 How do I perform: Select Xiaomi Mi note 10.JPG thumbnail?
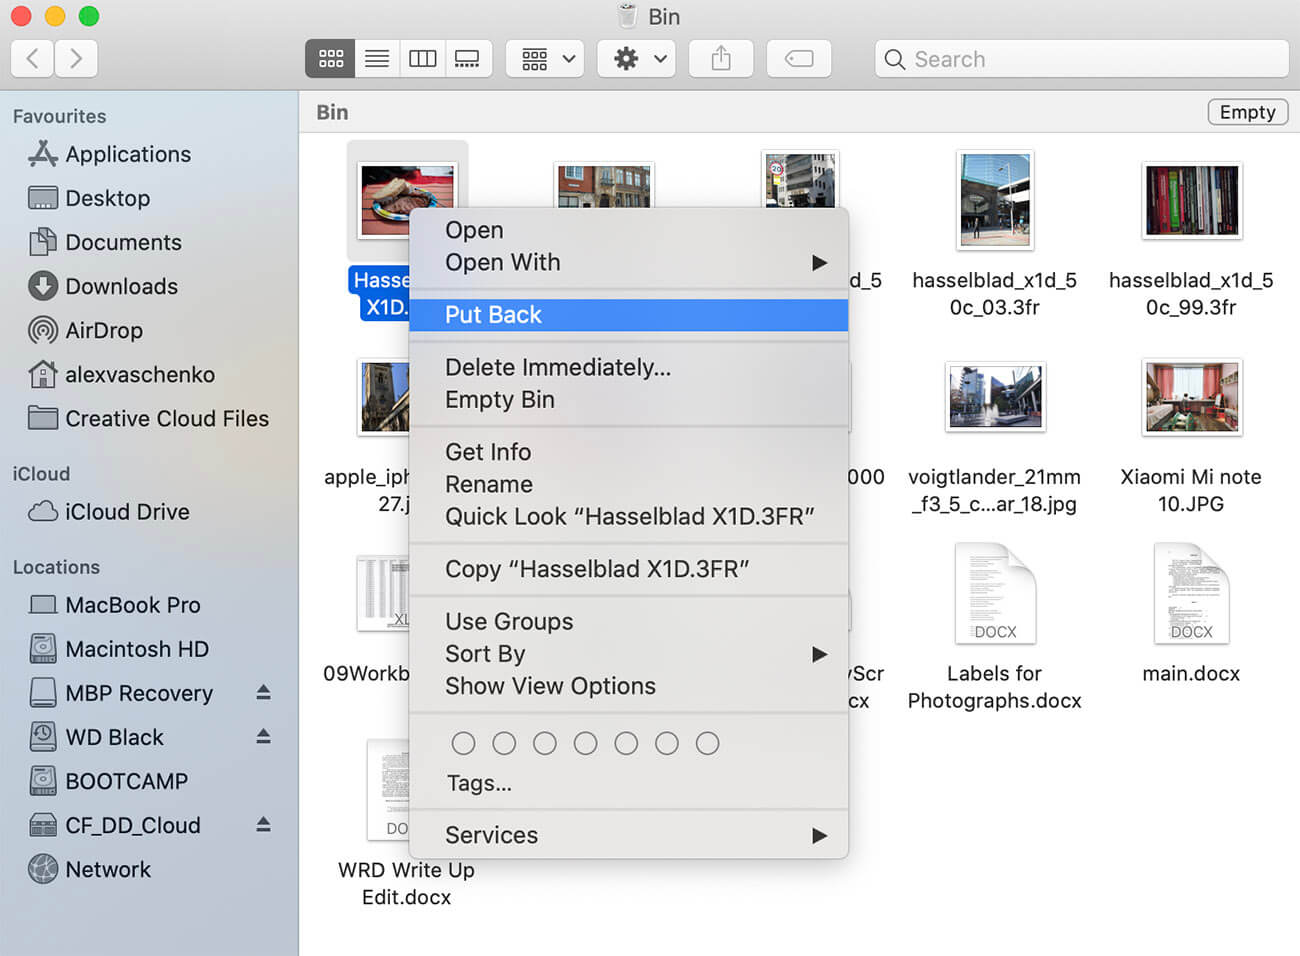(x=1192, y=396)
